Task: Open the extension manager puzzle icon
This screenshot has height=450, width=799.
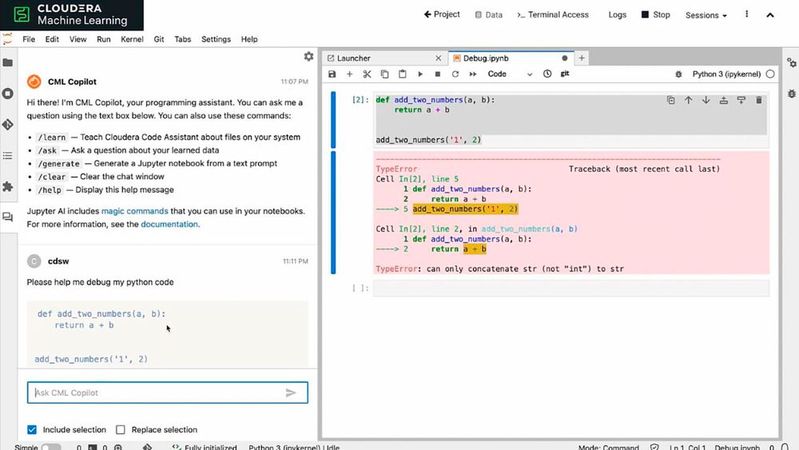Action: (8, 187)
